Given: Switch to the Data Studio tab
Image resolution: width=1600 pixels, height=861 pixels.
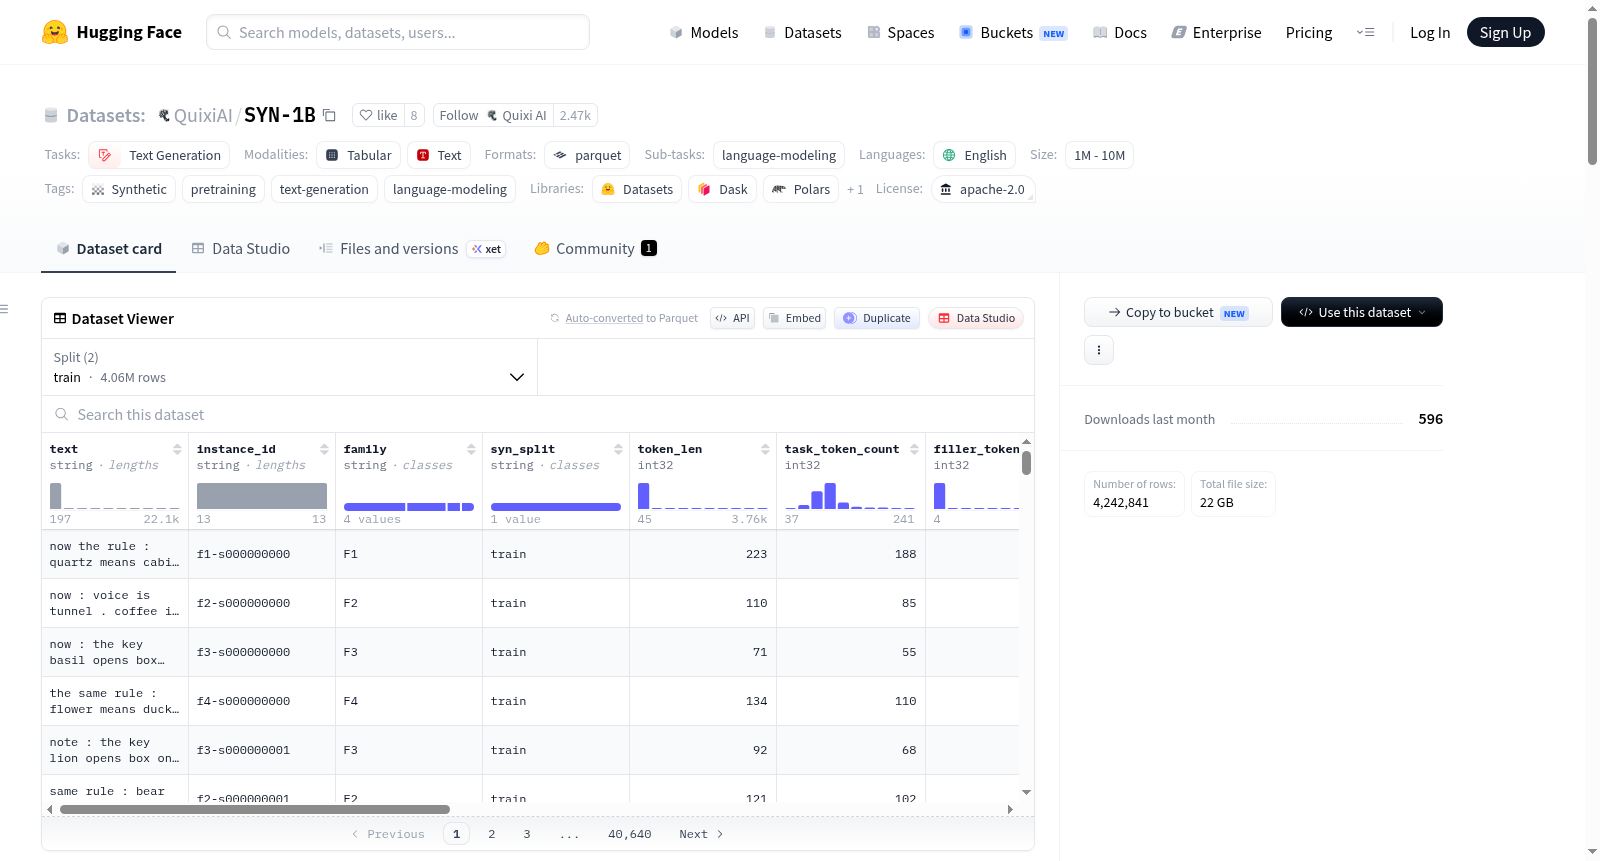Looking at the screenshot, I should 241,249.
